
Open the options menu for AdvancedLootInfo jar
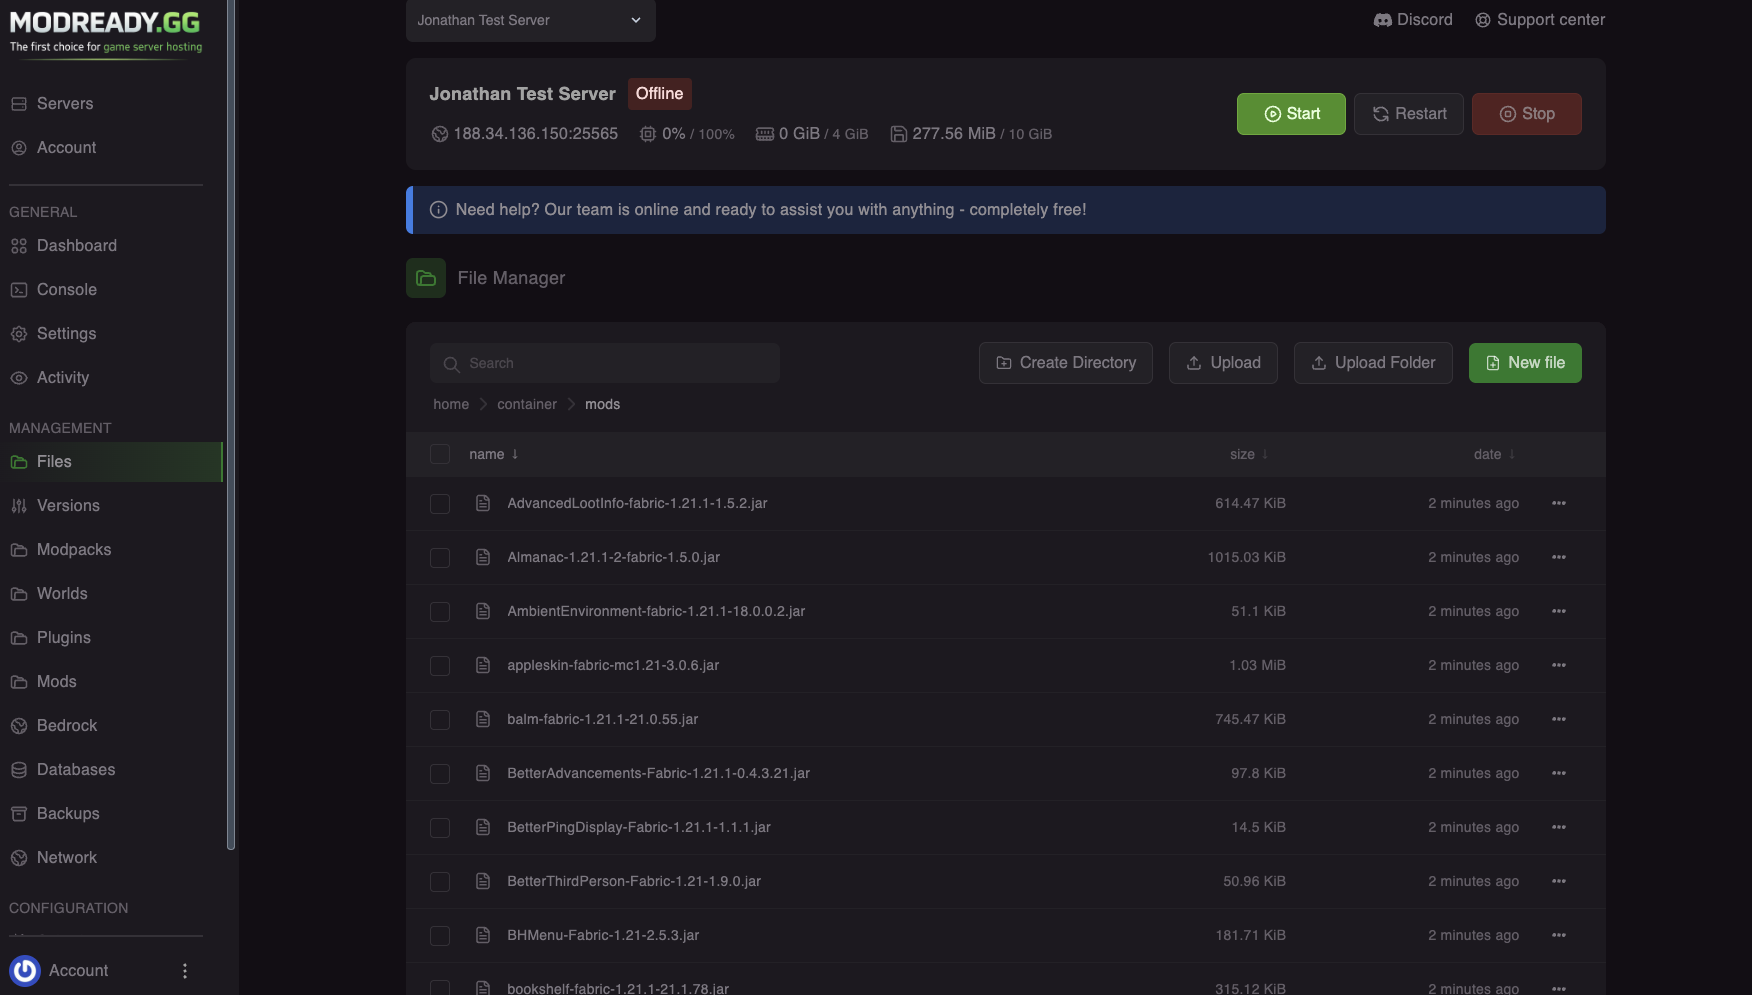point(1558,503)
